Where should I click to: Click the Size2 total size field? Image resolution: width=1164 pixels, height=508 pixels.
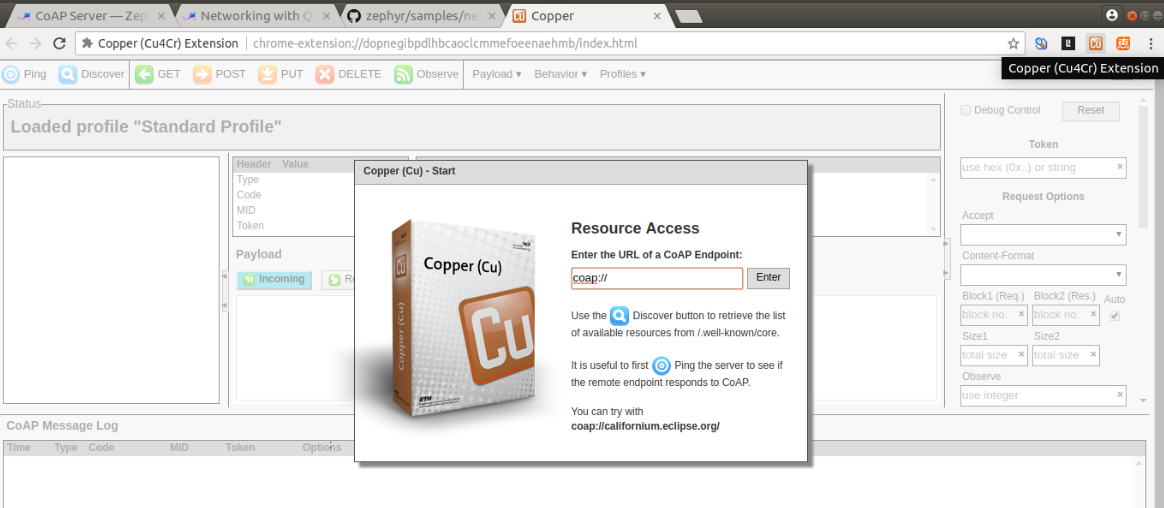[1066, 355]
